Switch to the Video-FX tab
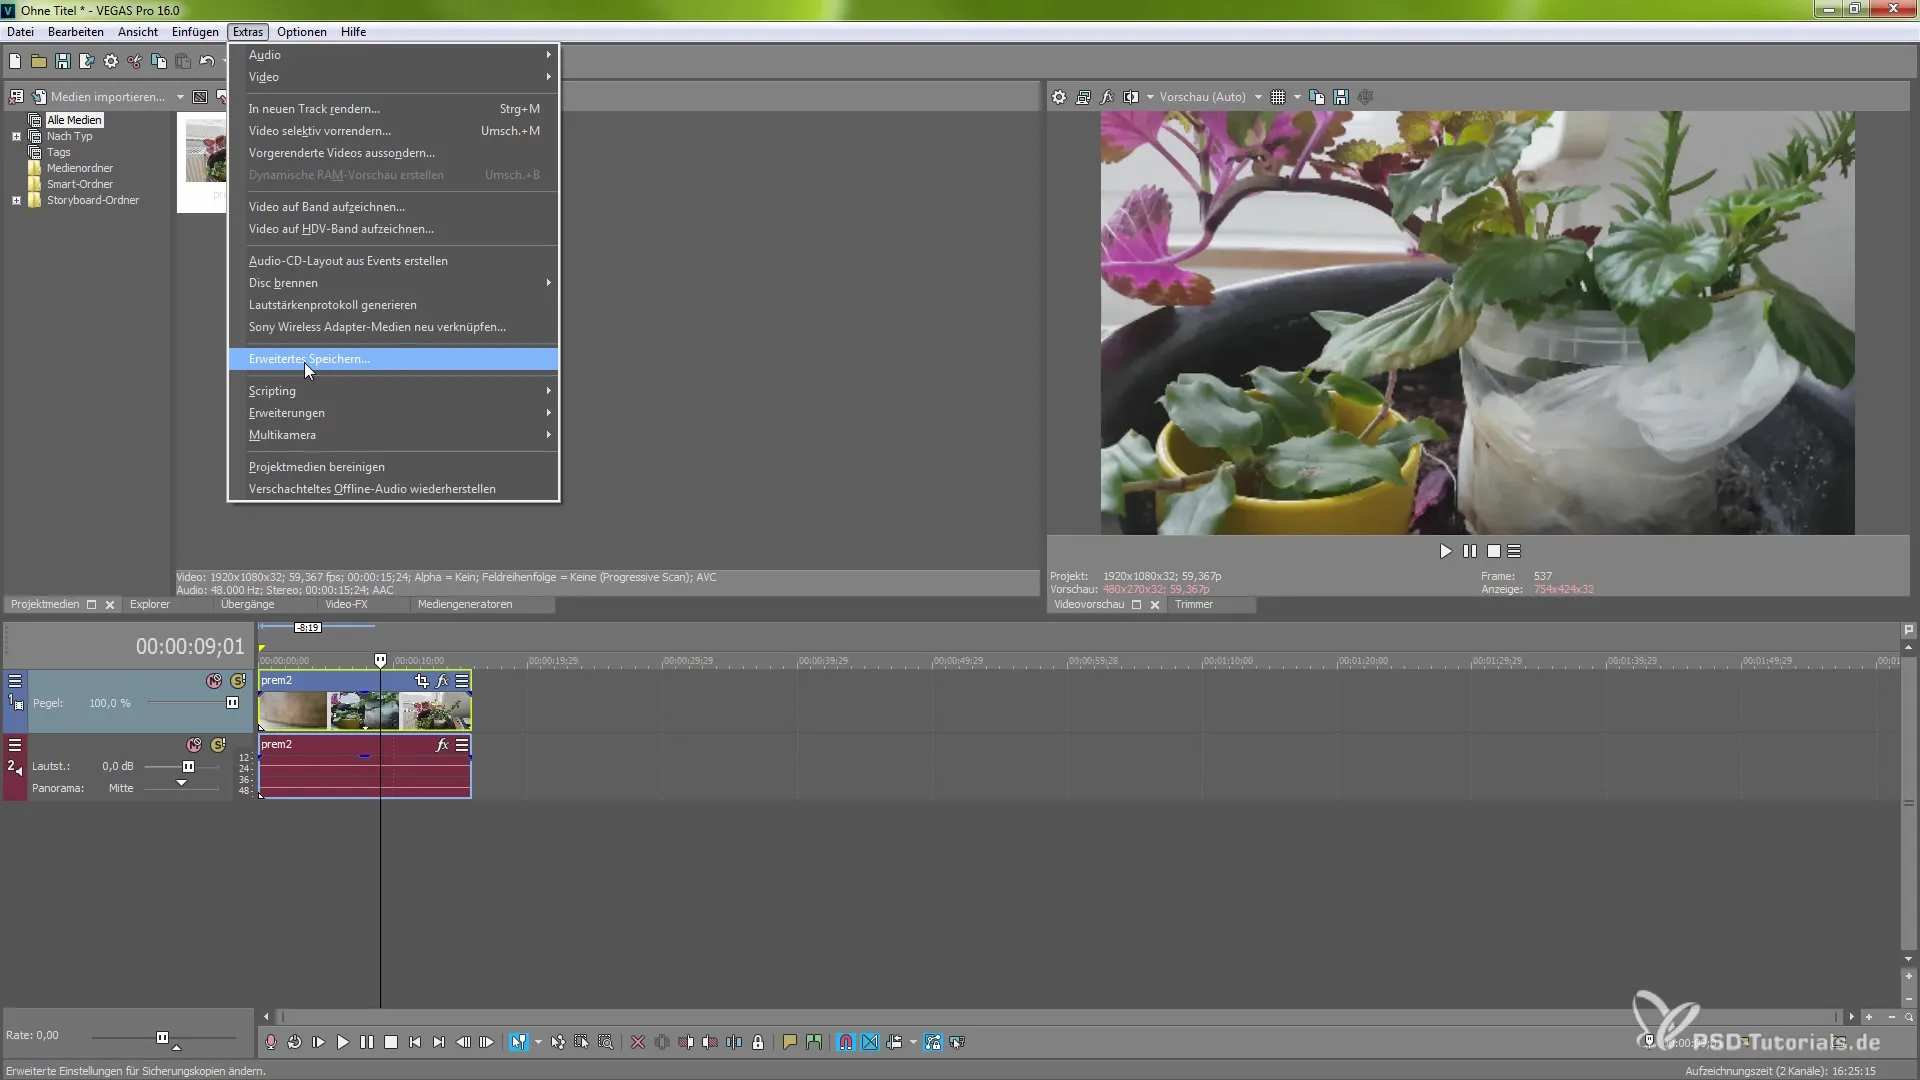This screenshot has height=1080, width=1920. pyautogui.click(x=346, y=605)
